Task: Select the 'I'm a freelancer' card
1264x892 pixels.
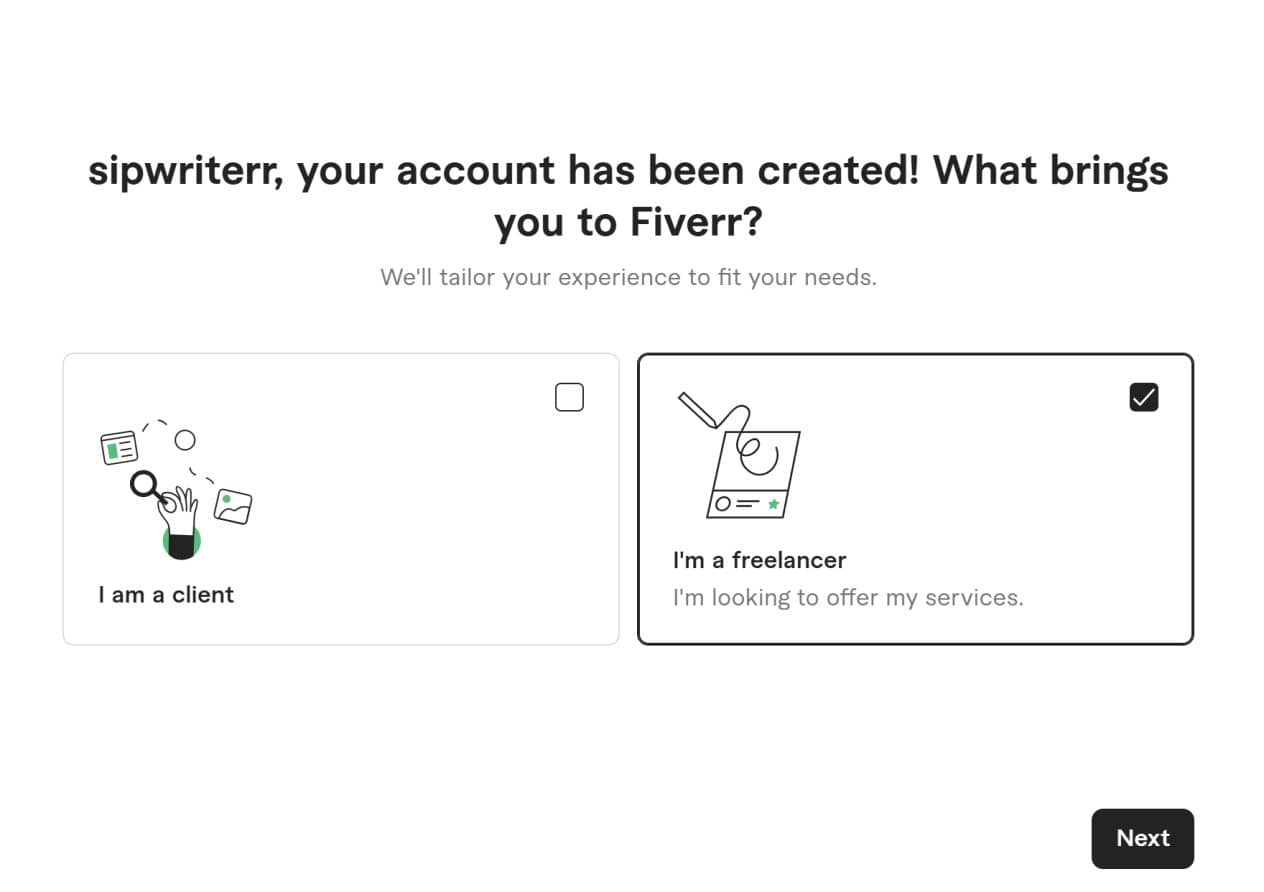Action: [915, 497]
